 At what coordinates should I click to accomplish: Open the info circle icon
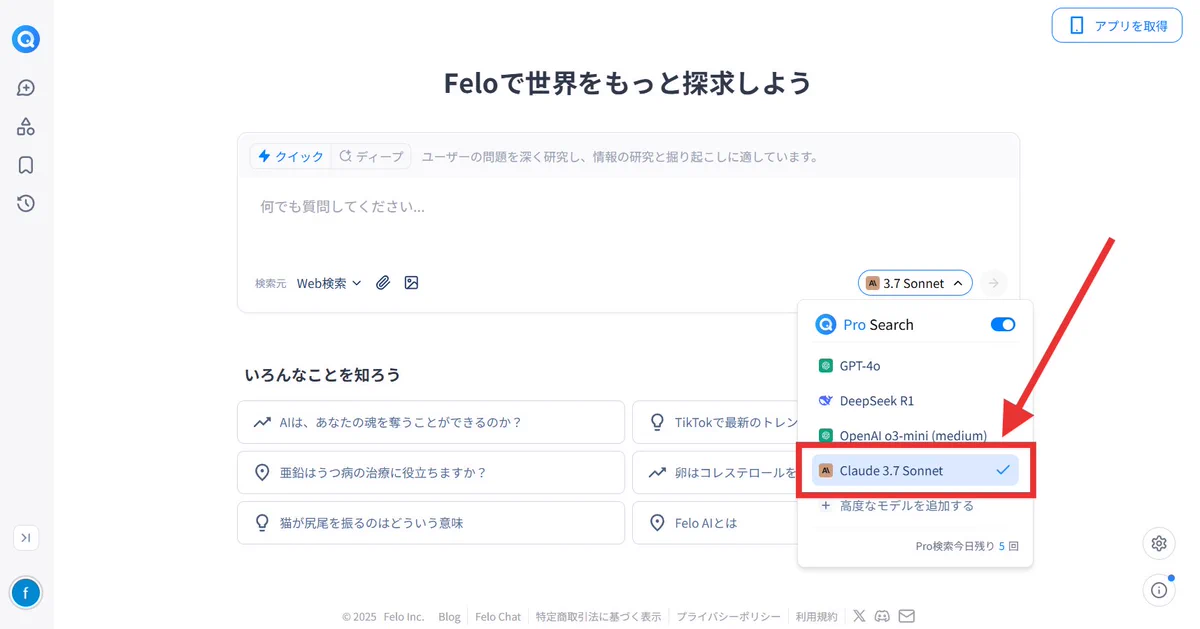[x=1159, y=590]
